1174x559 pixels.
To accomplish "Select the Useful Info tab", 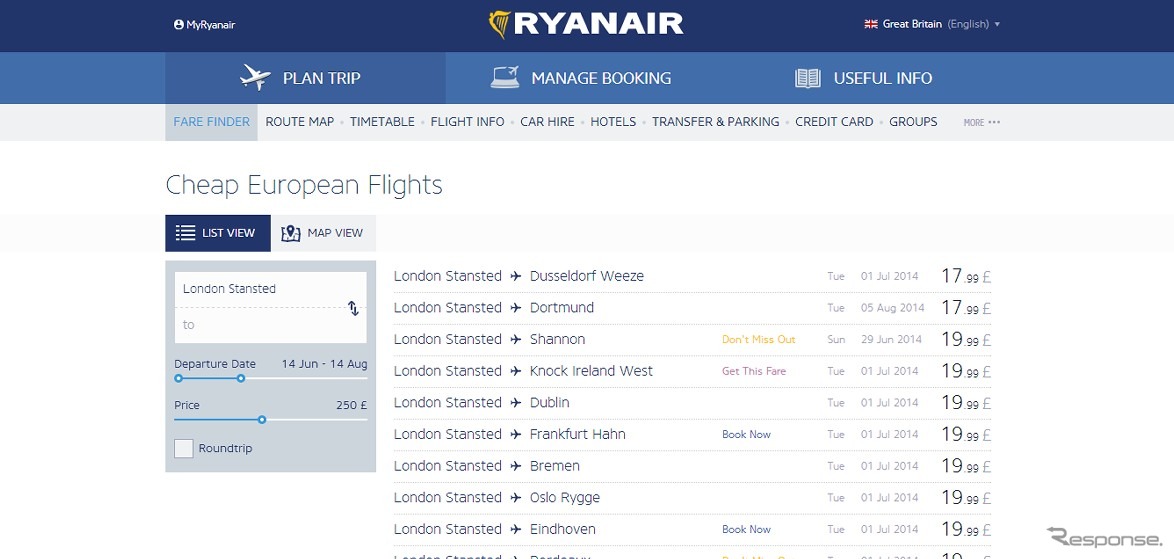I will point(863,78).
